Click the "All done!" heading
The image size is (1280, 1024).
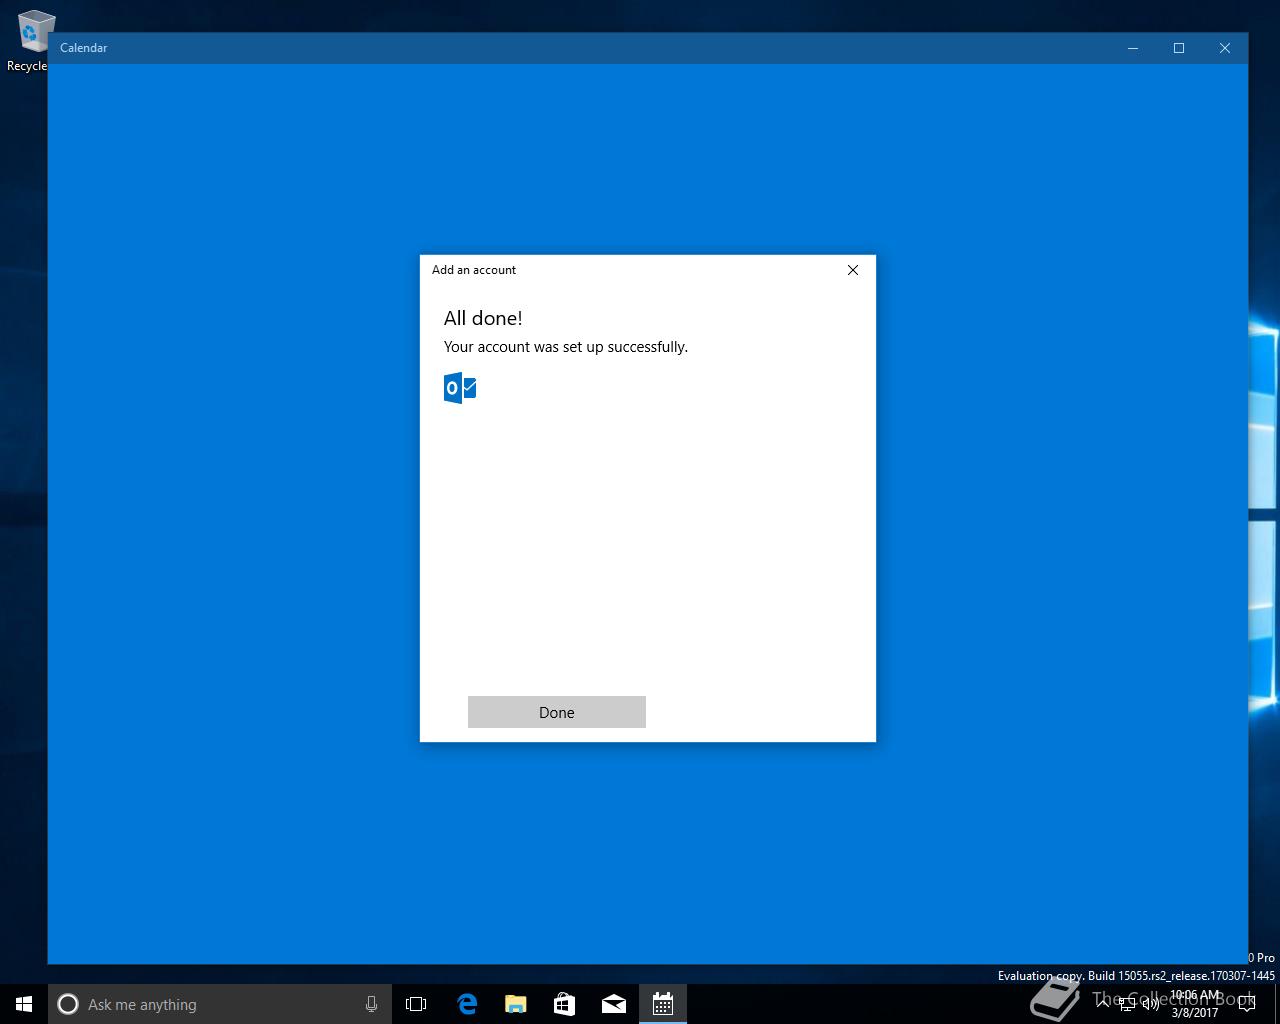click(x=483, y=318)
